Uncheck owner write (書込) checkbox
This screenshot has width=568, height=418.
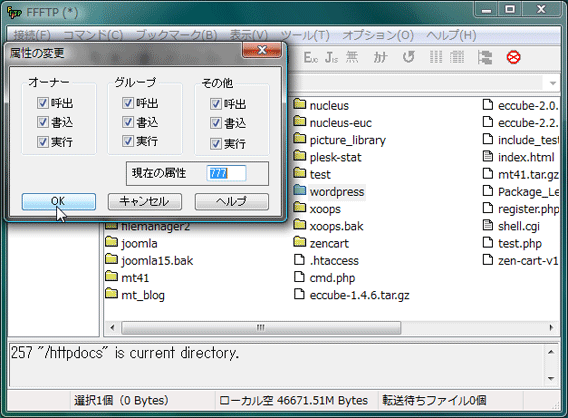coord(42,122)
